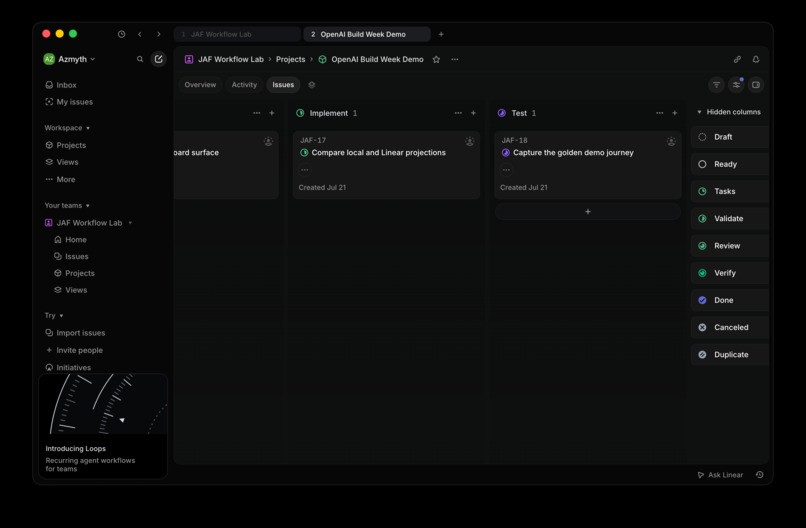This screenshot has height=528, width=806.
Task: Open Inbox in the sidebar
Action: click(x=61, y=85)
